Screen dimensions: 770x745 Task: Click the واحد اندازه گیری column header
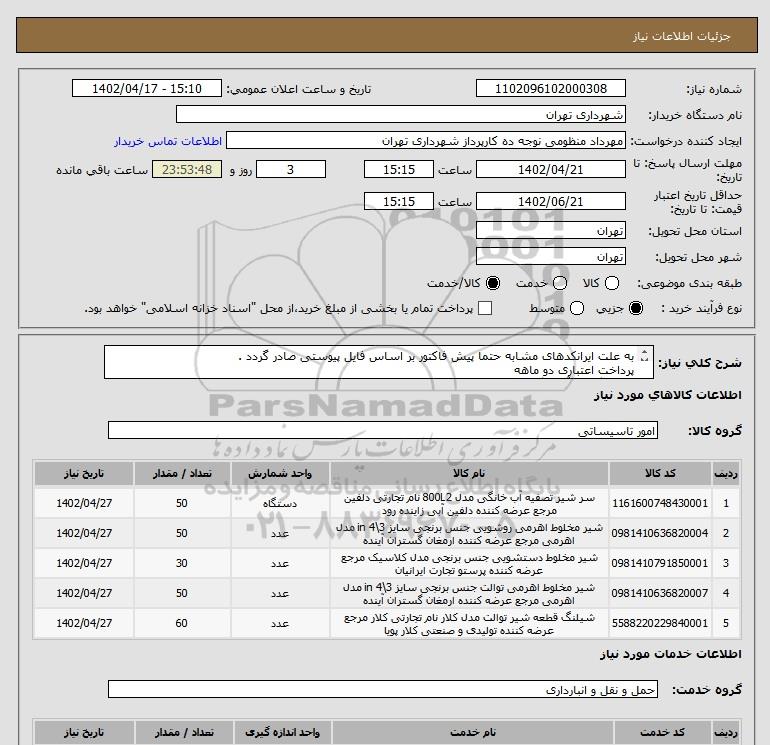282,732
